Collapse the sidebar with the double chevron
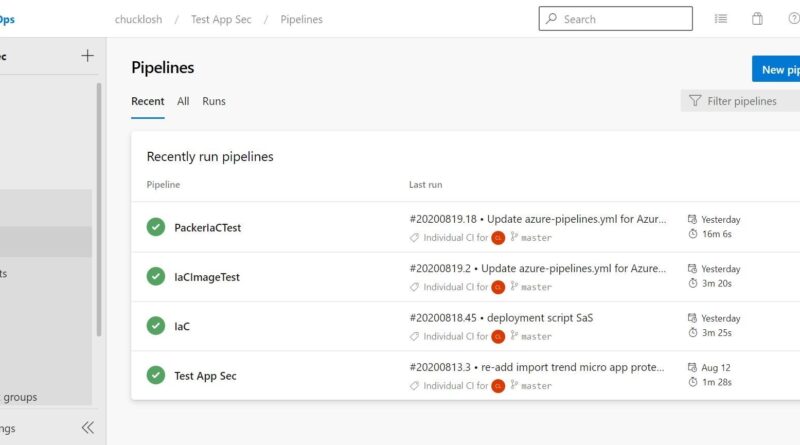The width and height of the screenshot is (800, 445). click(88, 428)
